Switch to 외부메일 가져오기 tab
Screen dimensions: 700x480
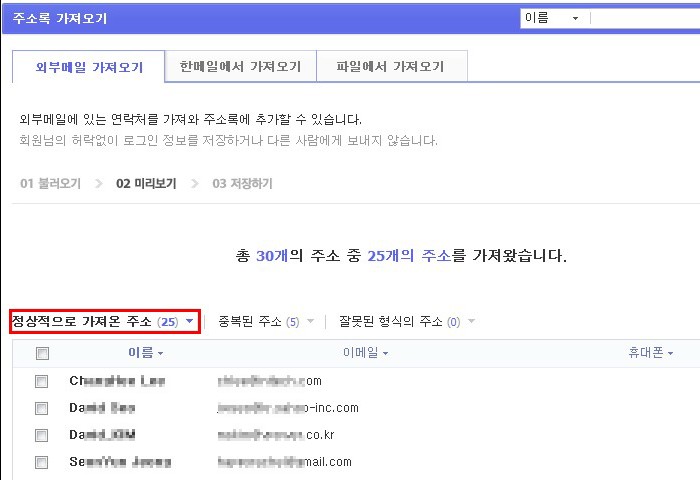[x=89, y=67]
